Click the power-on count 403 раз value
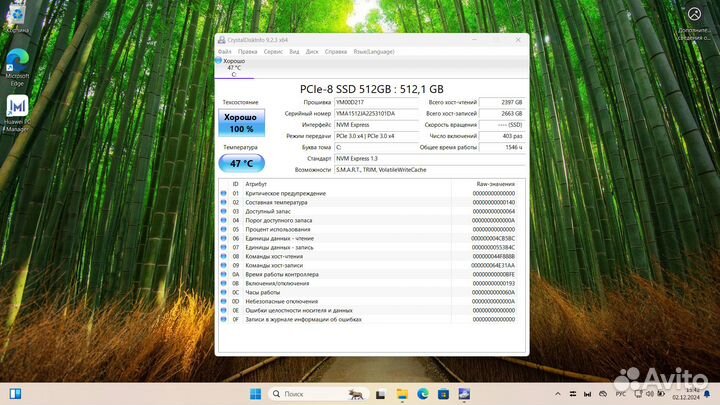 point(501,136)
